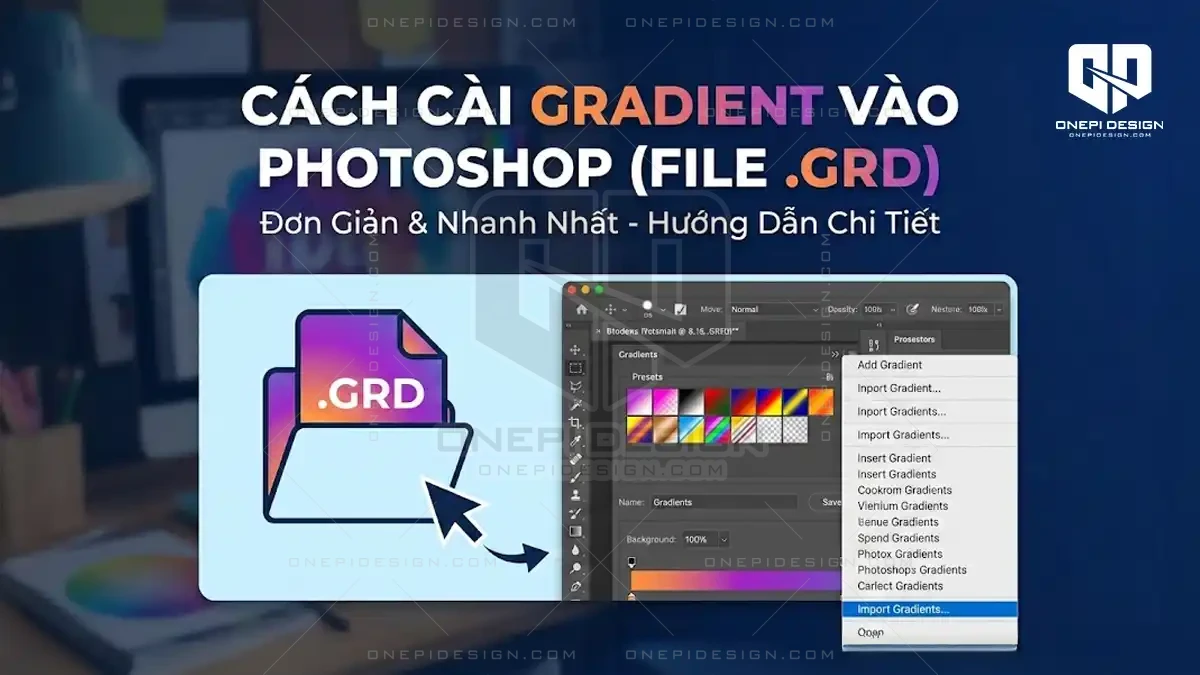Click the Prosestors panel tab
1200x675 pixels.
click(914, 339)
